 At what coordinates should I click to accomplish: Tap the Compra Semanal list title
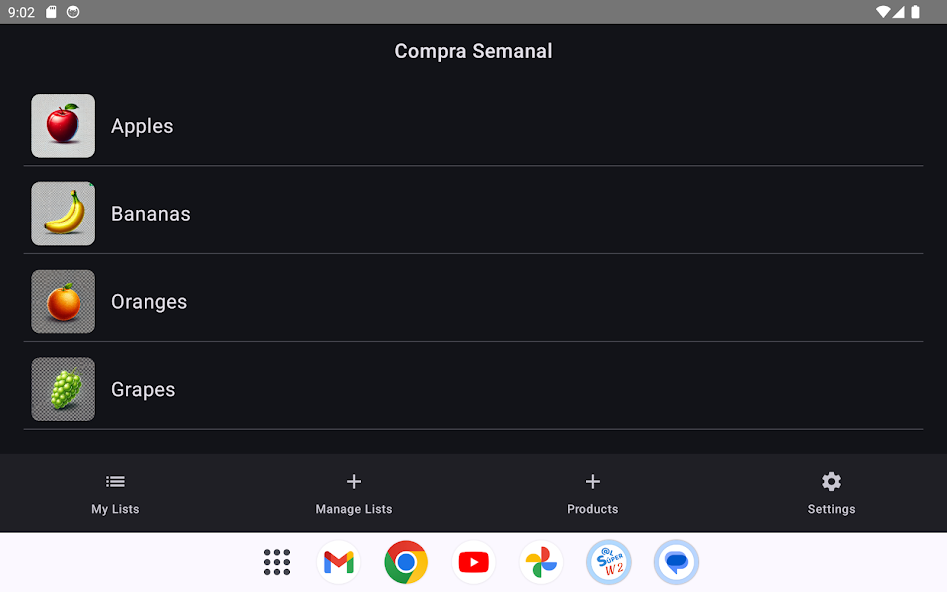[x=474, y=51]
